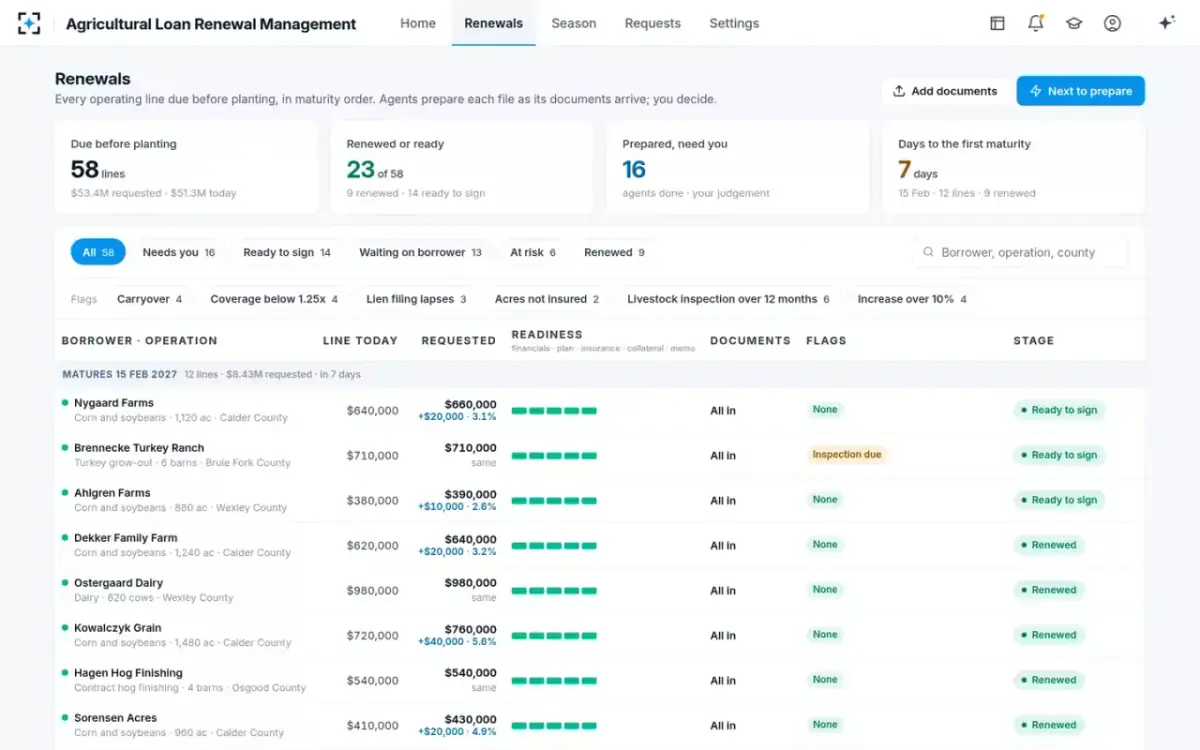Show Ready to sign lines

(287, 252)
